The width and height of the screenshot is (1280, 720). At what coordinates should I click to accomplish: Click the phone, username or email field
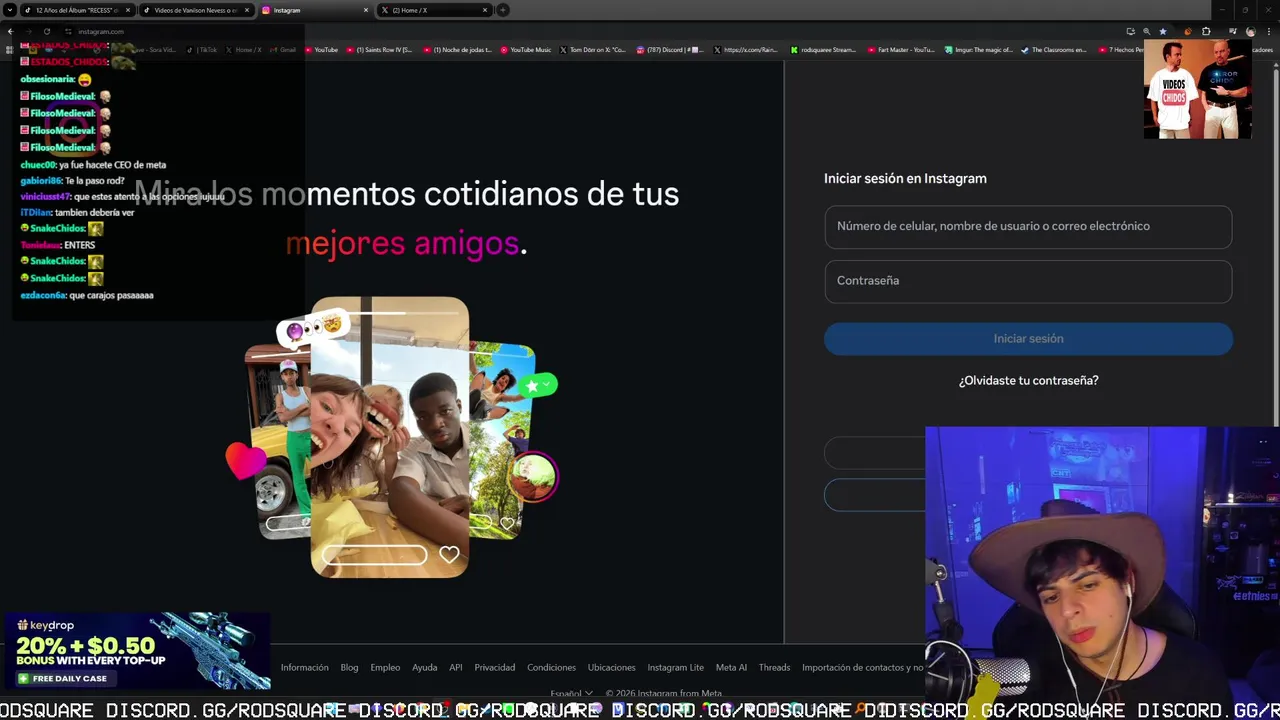(1028, 226)
